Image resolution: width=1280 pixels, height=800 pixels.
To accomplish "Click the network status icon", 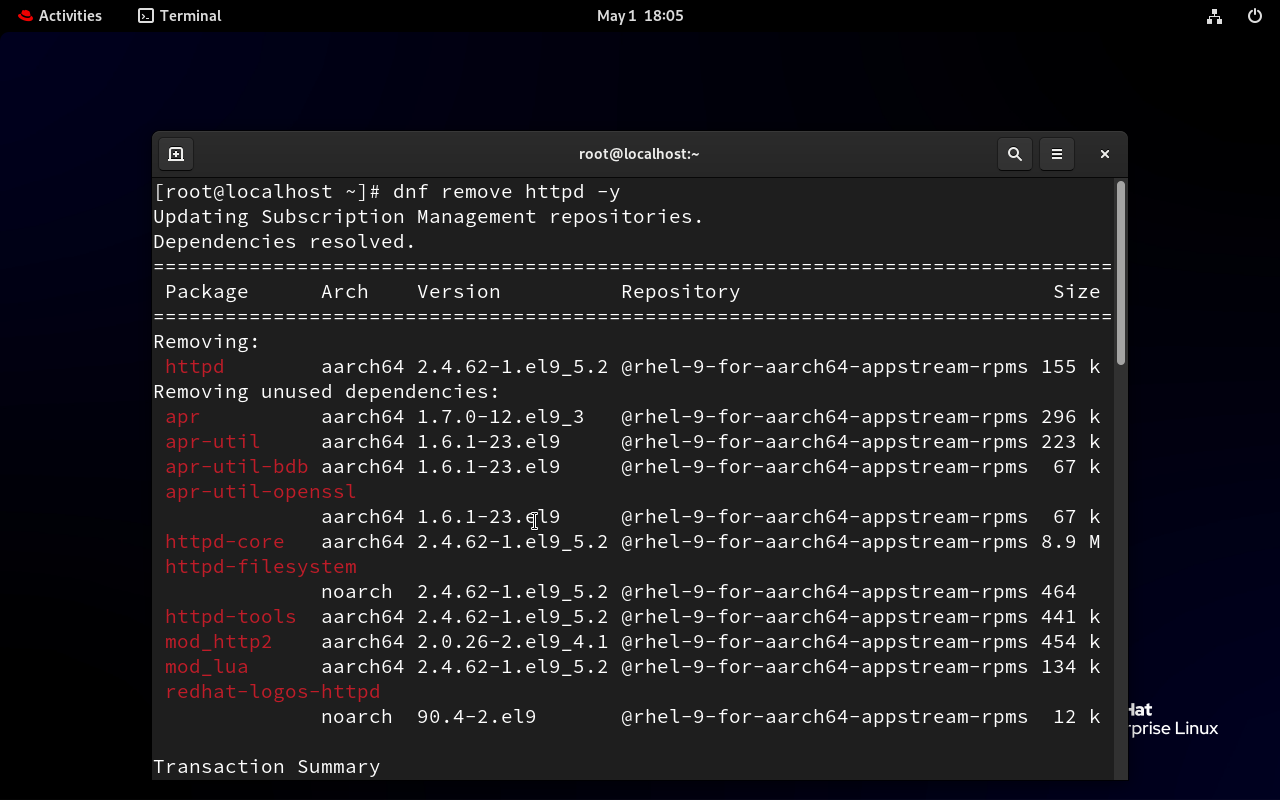I will click(x=1214, y=16).
